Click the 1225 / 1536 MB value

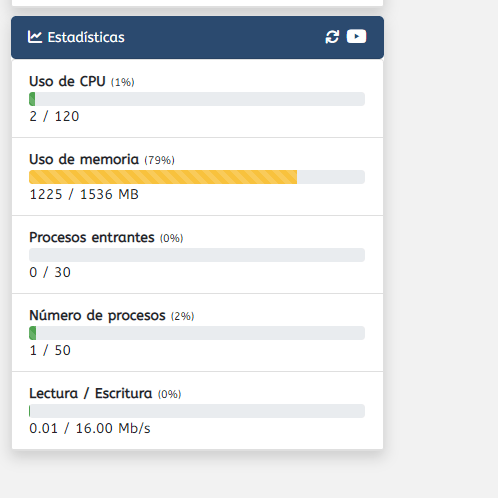tap(84, 194)
